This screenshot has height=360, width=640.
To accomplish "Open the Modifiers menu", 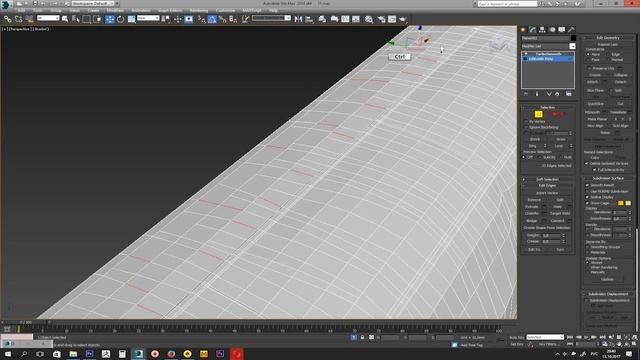I will [x=115, y=10].
